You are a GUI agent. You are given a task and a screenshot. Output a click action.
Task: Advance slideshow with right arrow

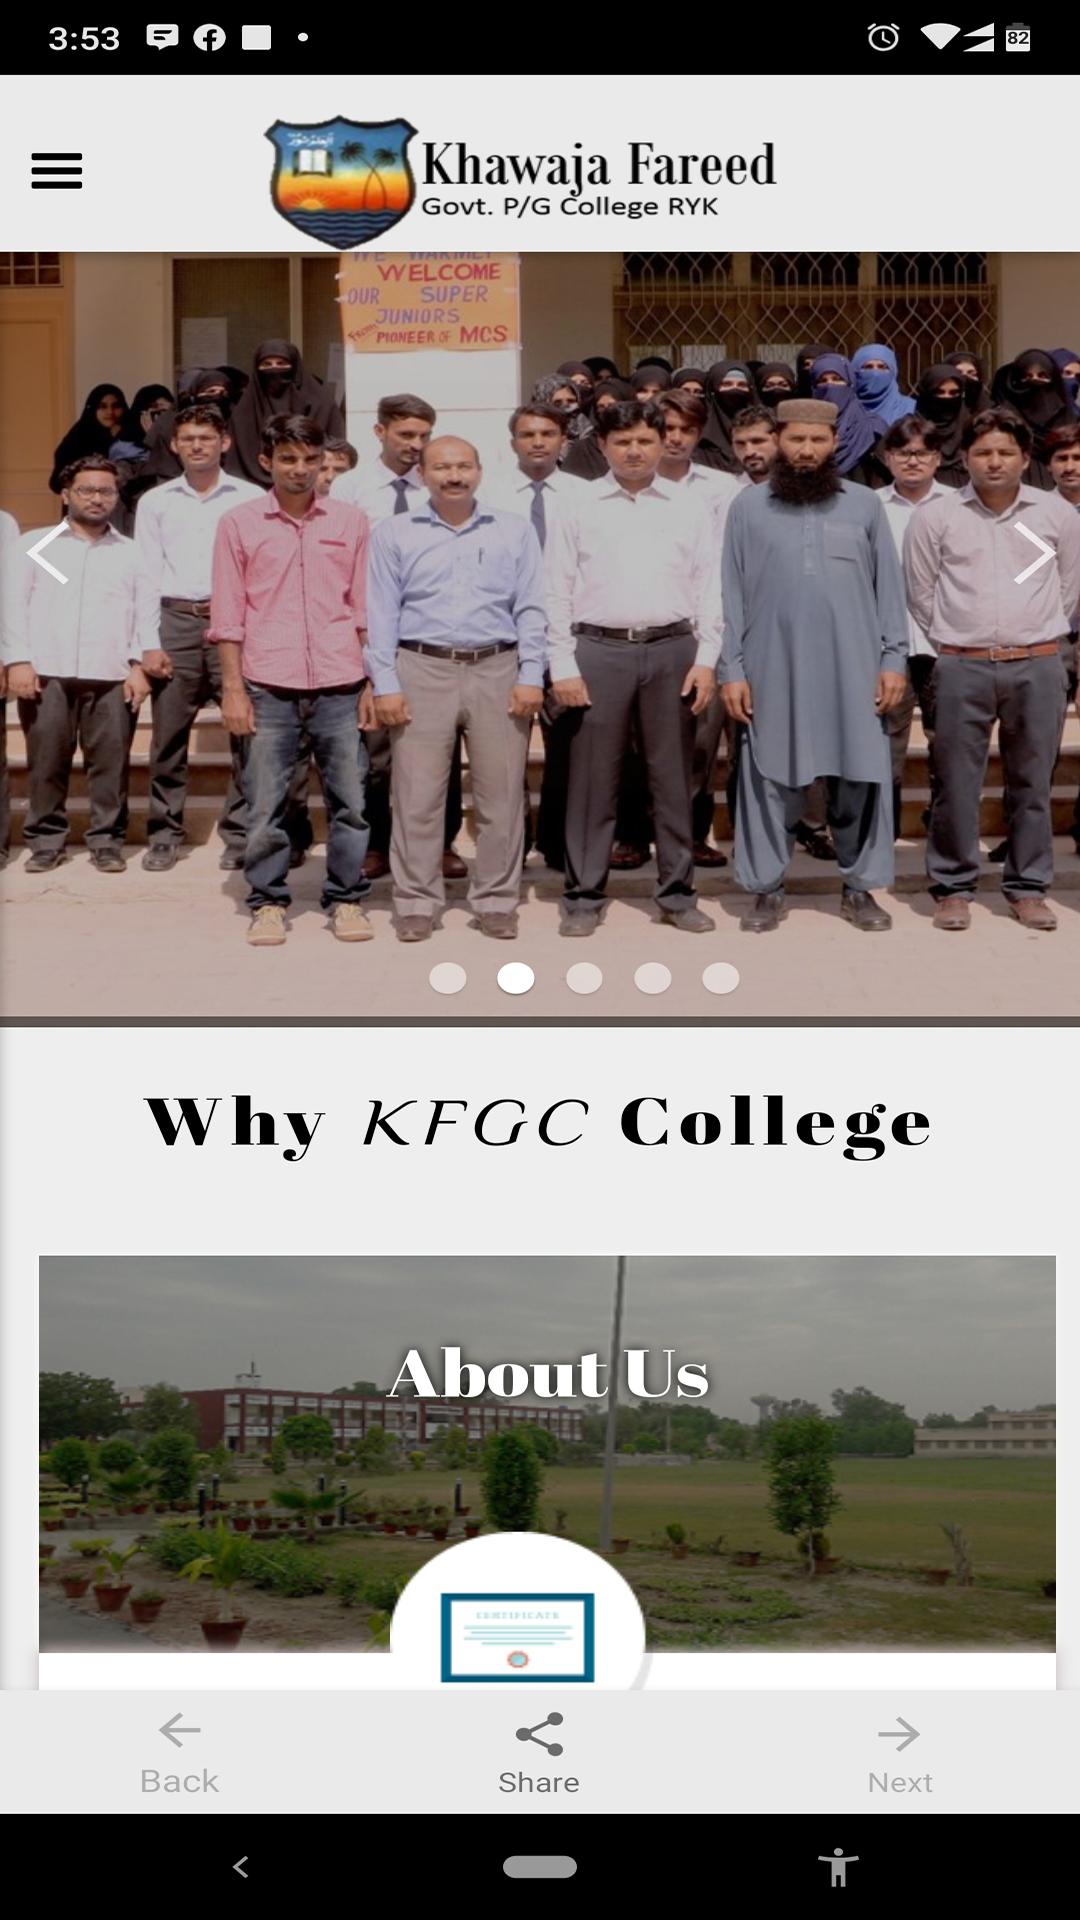point(1034,552)
